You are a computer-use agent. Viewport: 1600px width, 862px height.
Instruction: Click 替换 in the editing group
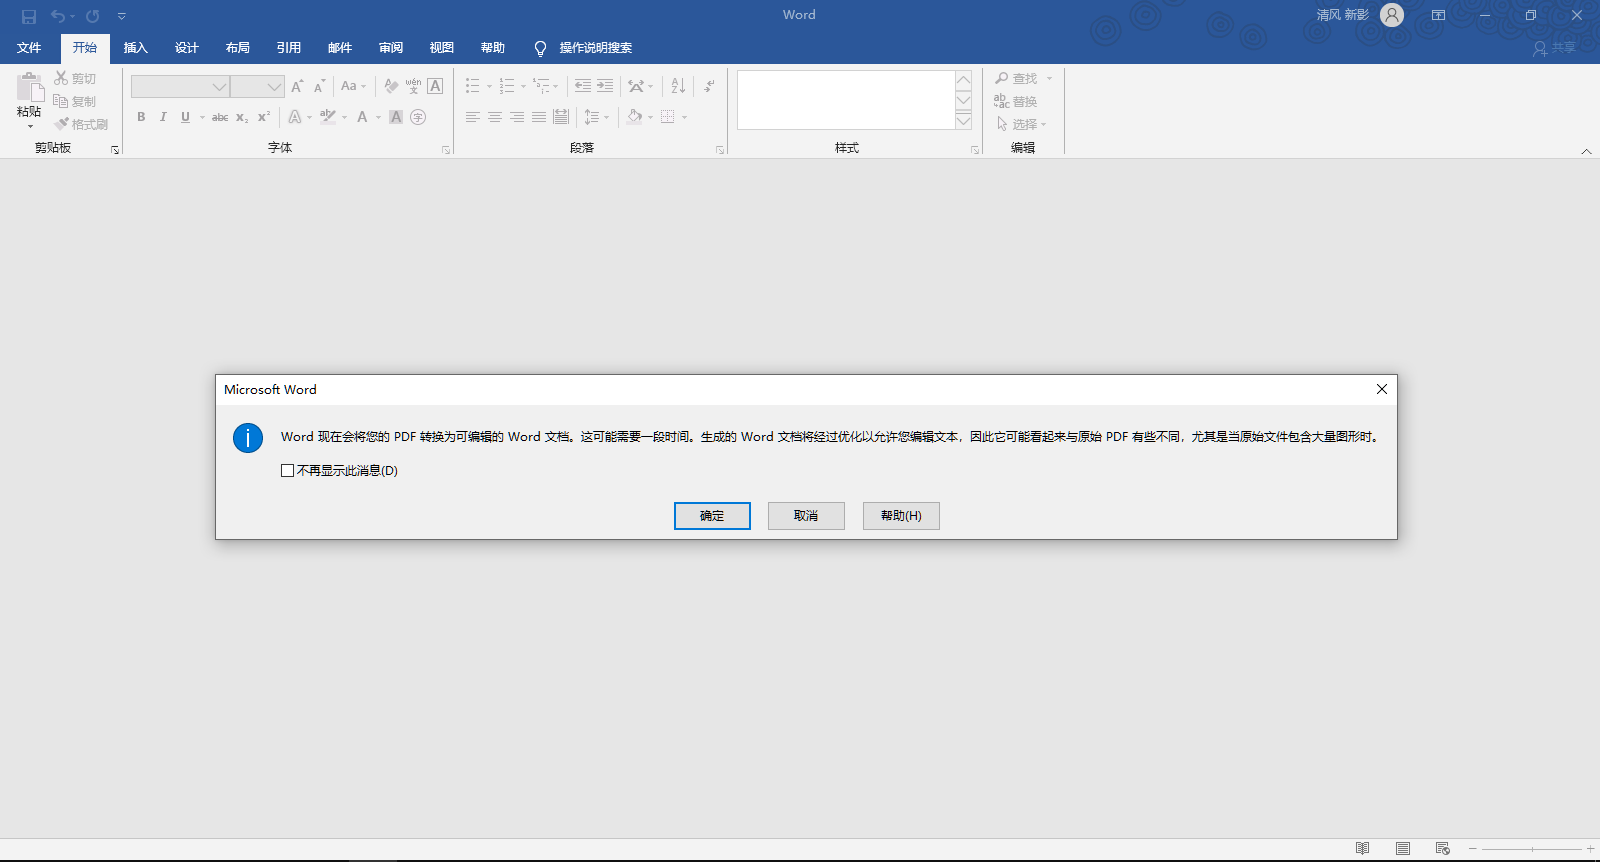click(x=1017, y=101)
